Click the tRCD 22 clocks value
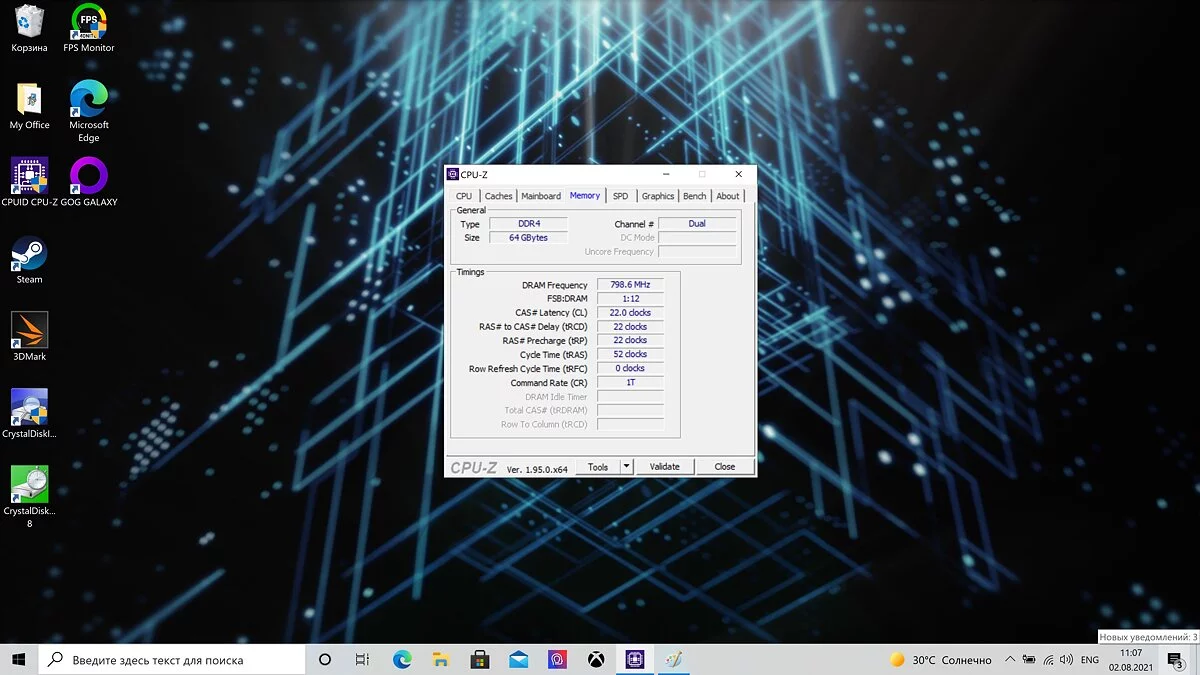The width and height of the screenshot is (1200, 675). click(630, 327)
